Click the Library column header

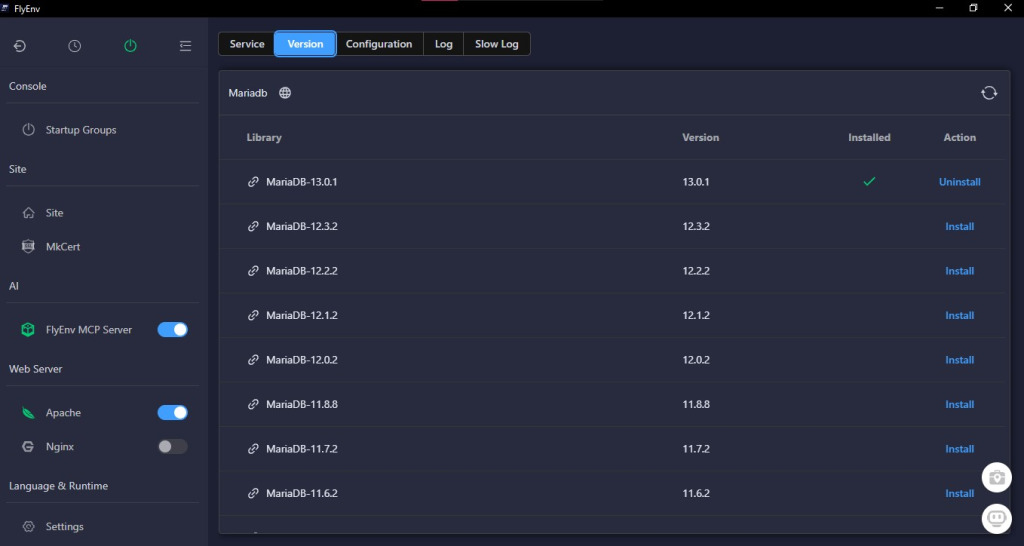pos(264,138)
